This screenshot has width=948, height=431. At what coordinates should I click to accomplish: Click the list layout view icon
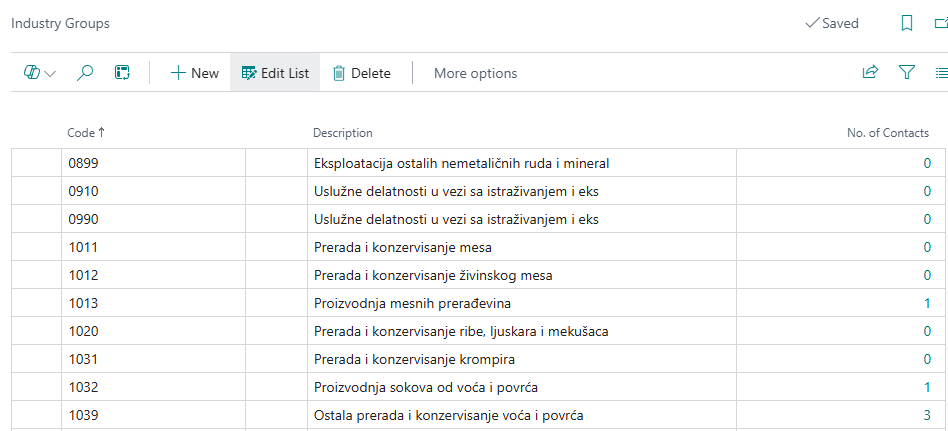tap(940, 72)
